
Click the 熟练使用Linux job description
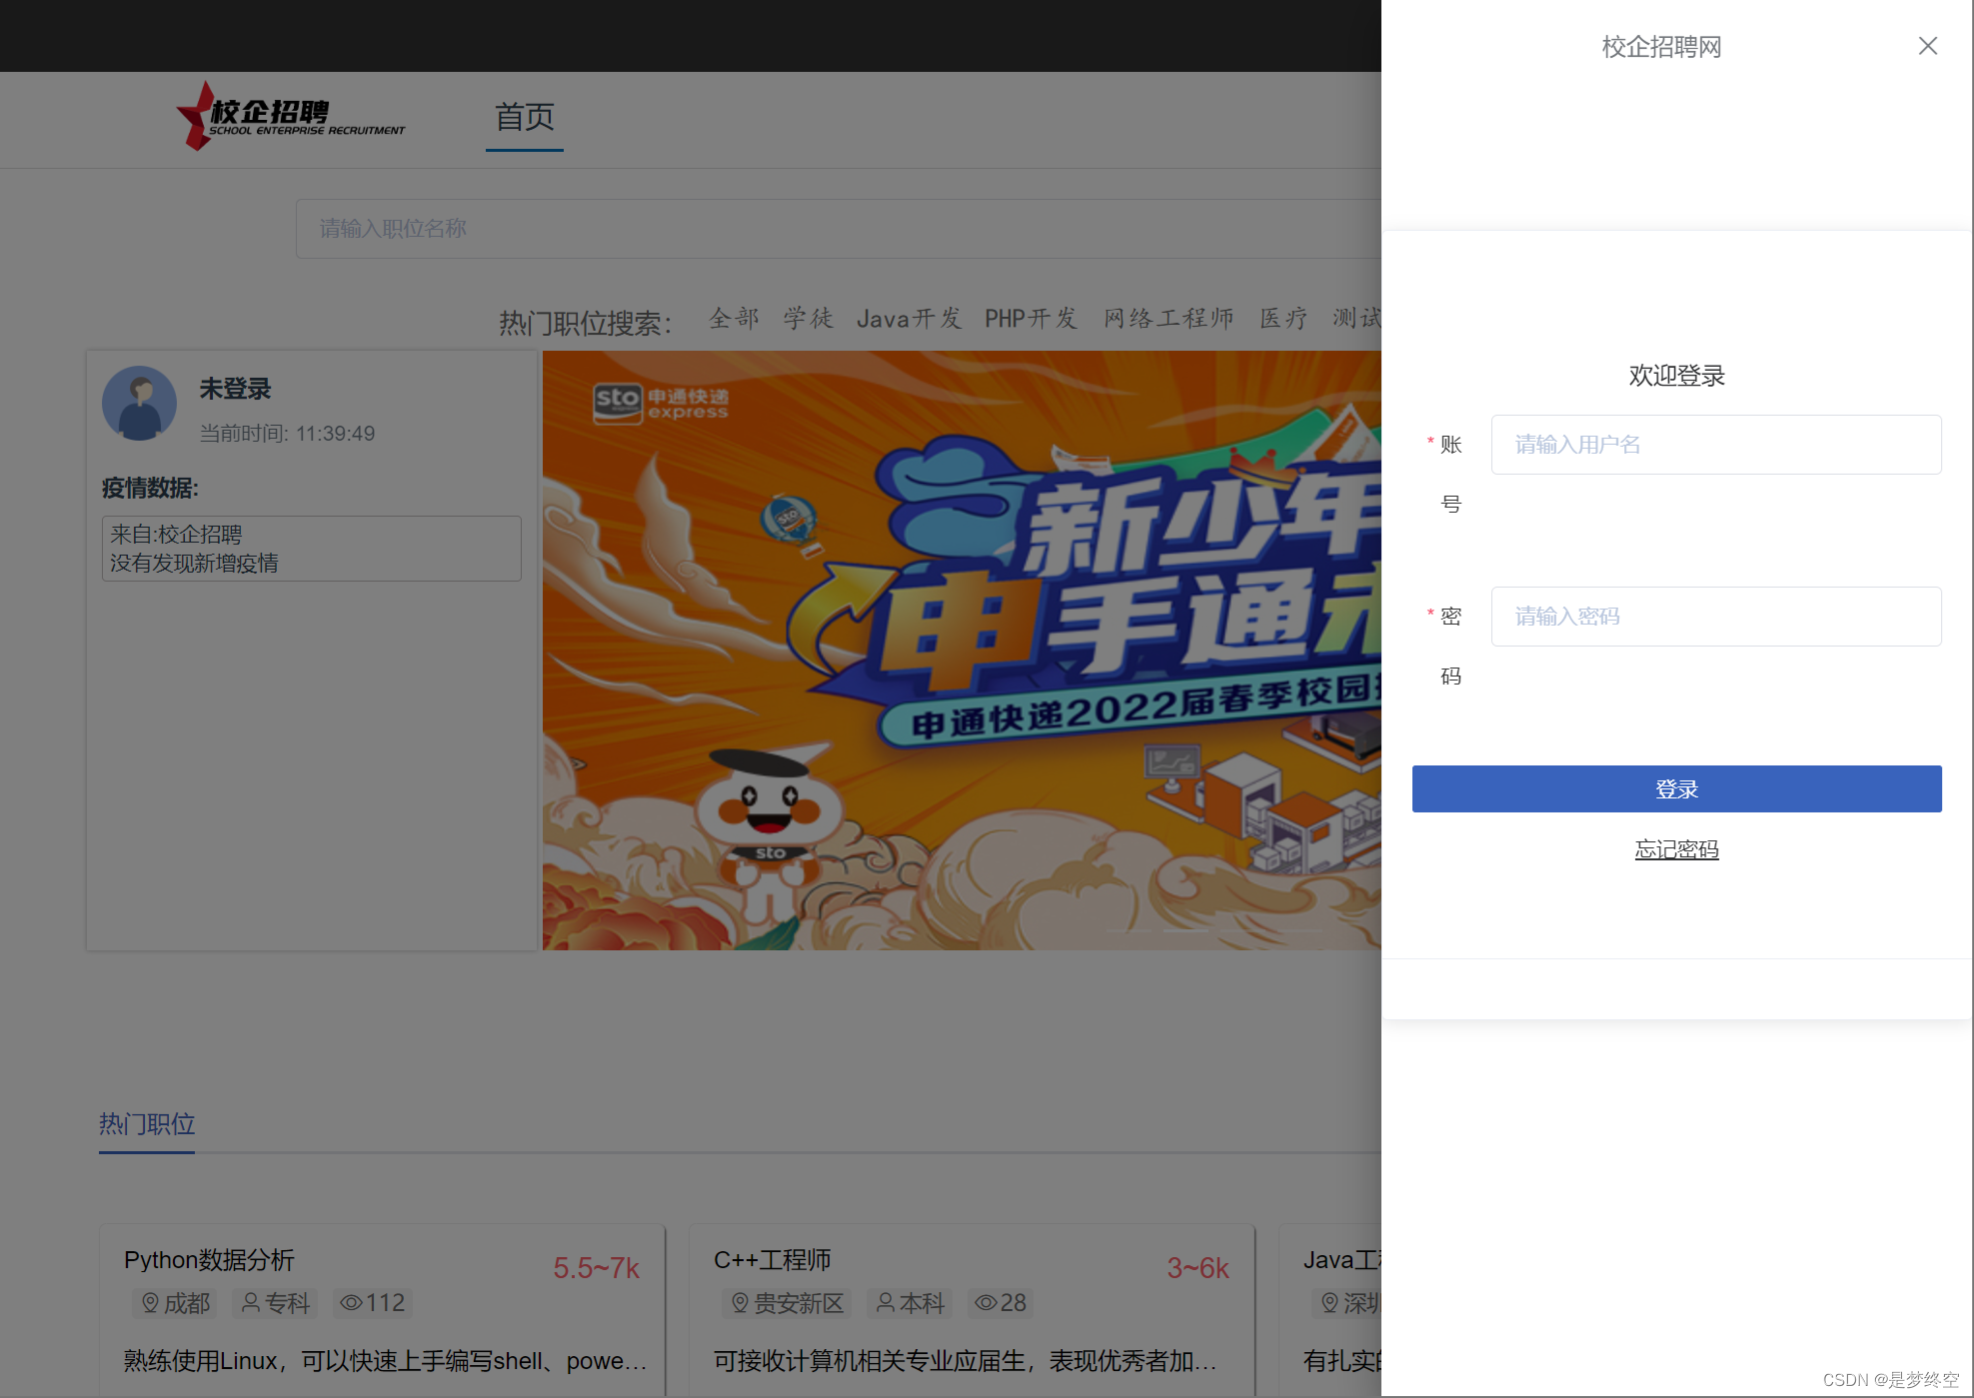click(385, 1360)
